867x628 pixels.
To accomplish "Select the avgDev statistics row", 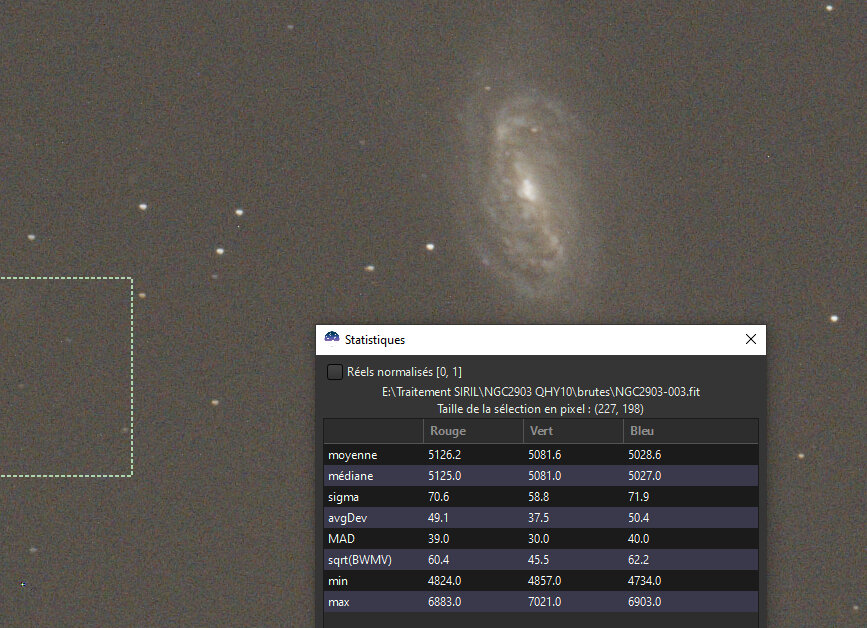I will click(x=450, y=517).
